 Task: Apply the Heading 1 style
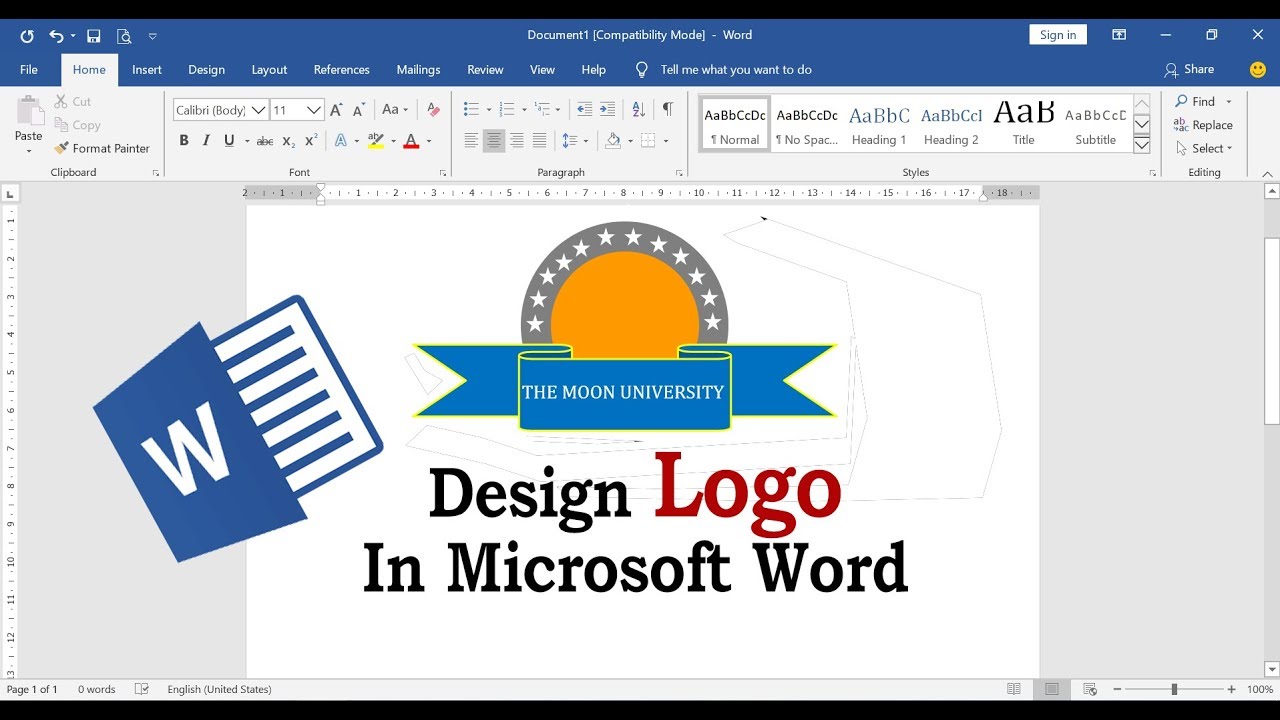pyautogui.click(x=879, y=124)
